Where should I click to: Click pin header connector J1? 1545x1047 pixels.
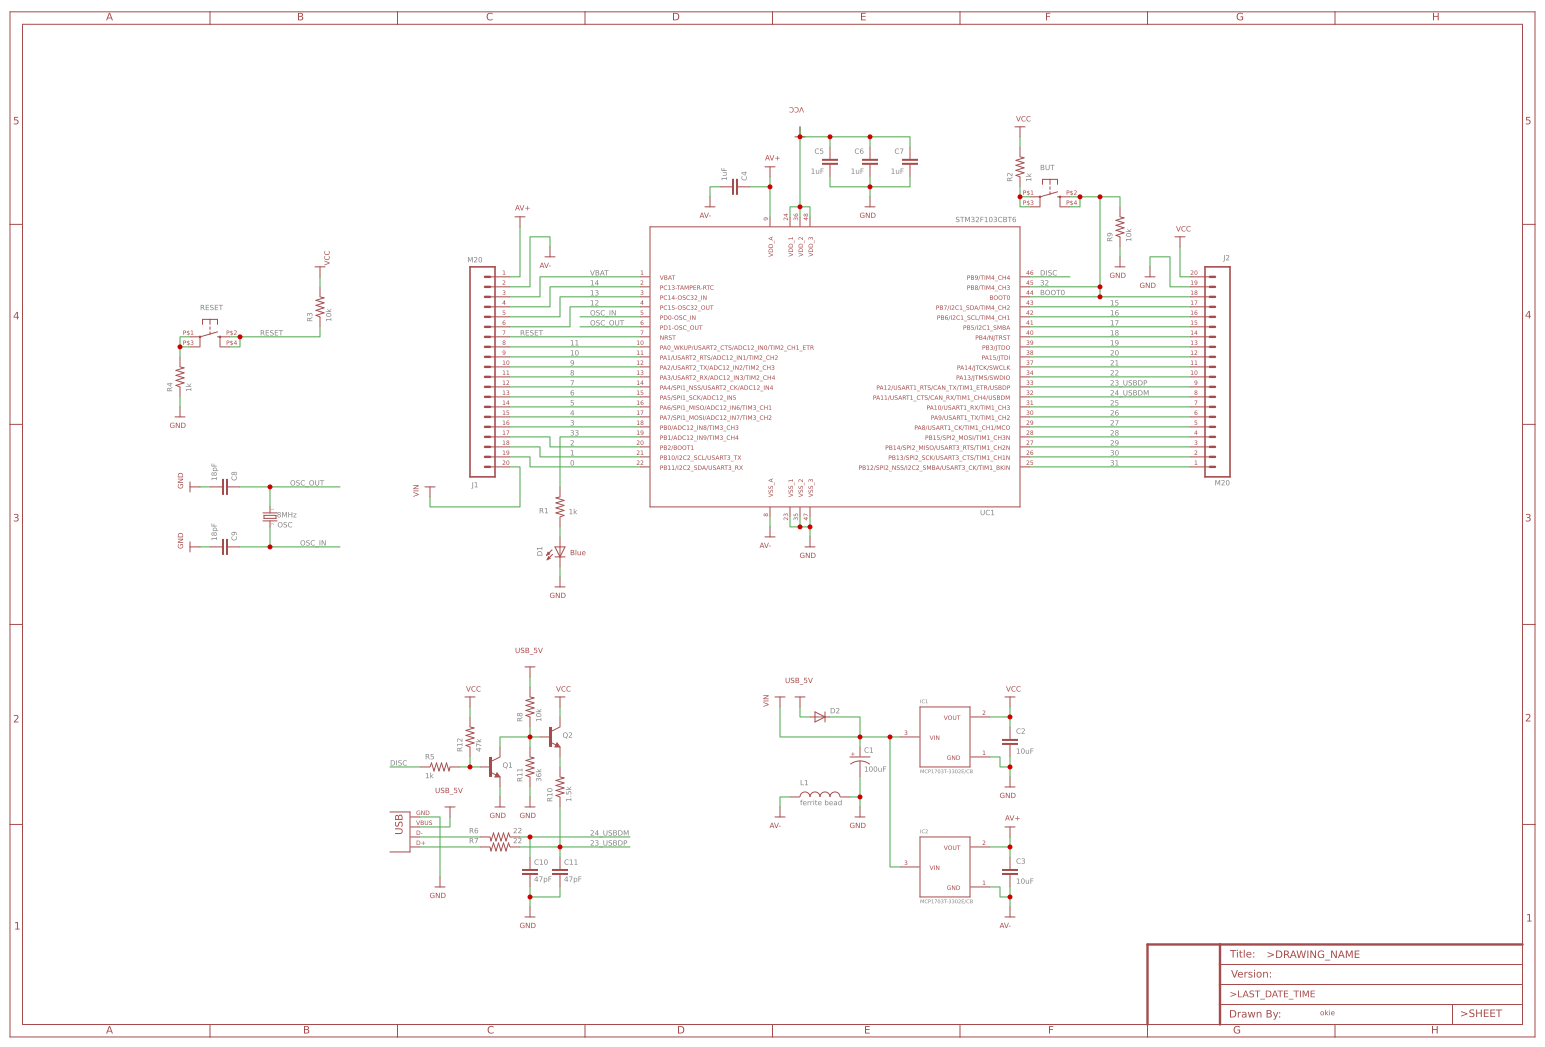(481, 370)
